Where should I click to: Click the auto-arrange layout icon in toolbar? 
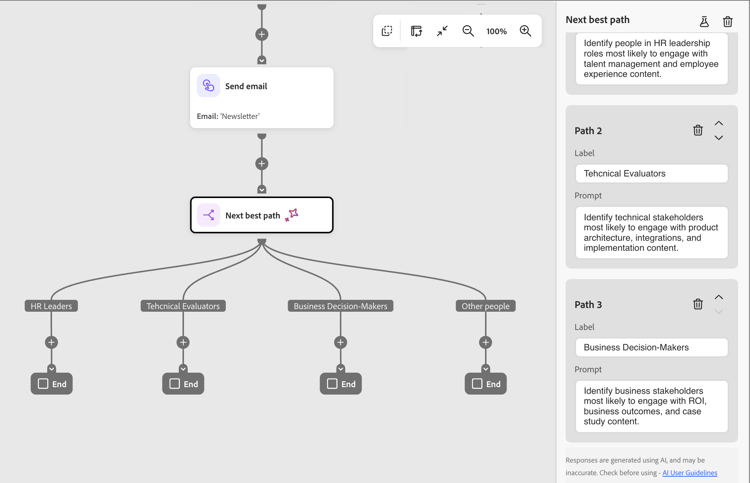(416, 31)
